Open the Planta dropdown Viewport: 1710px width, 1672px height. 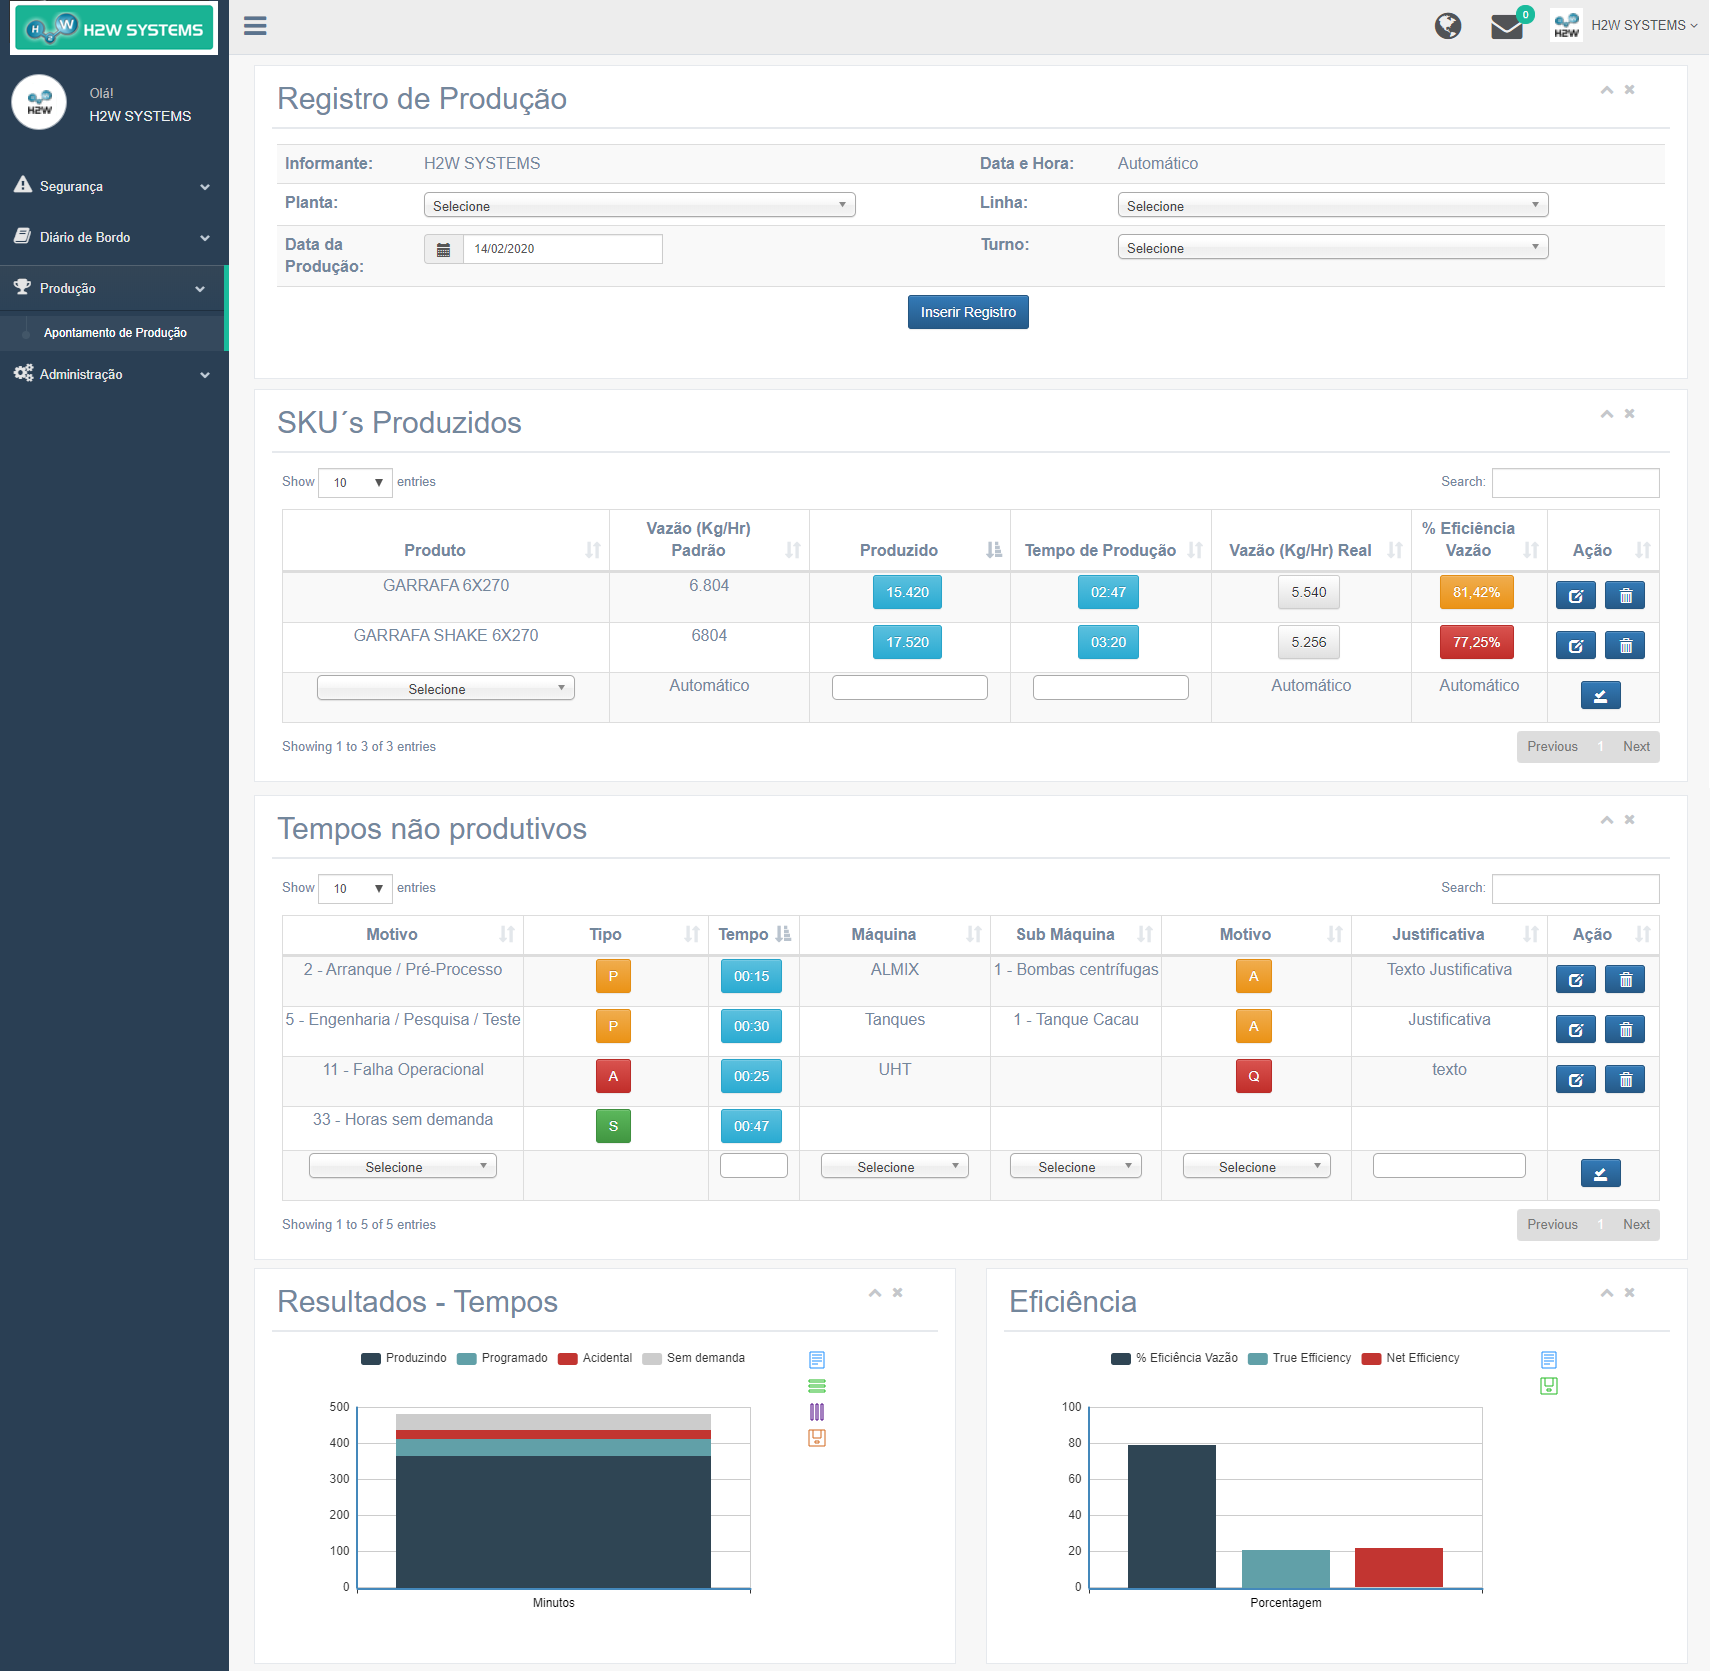point(639,206)
